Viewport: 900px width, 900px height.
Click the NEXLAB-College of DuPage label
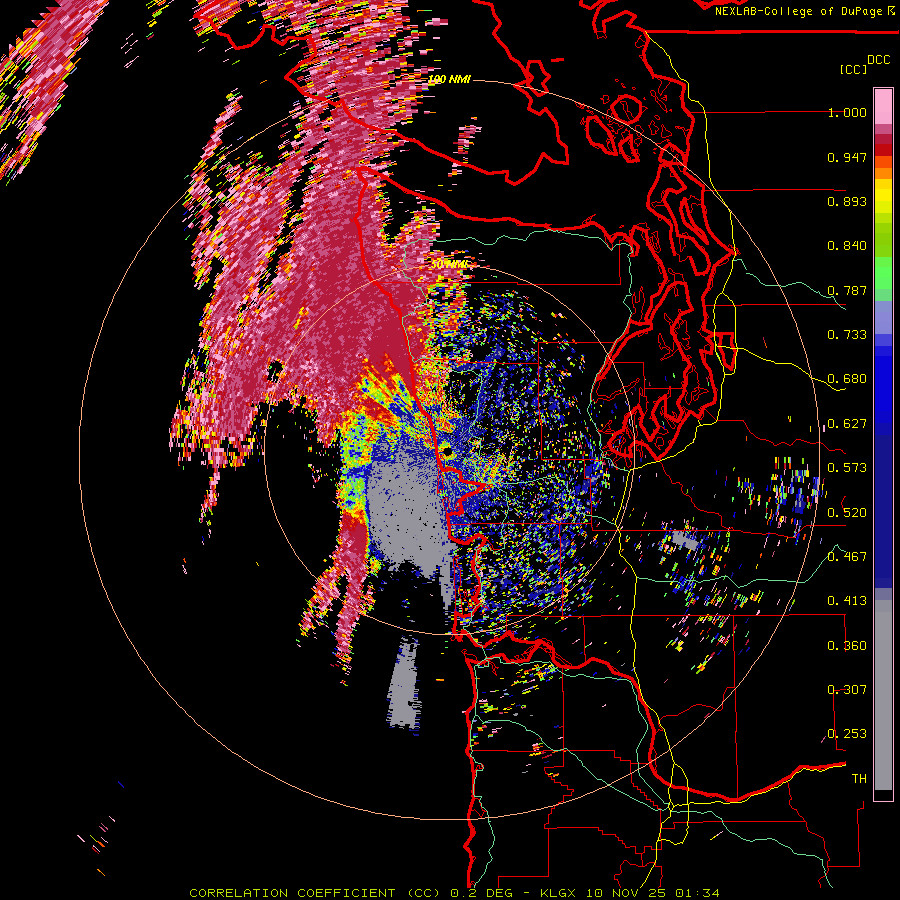(x=799, y=11)
